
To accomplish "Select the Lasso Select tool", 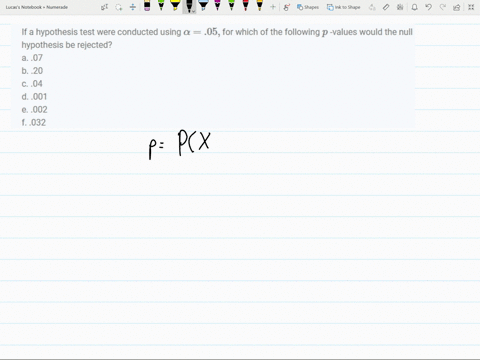I will coord(119,7).
